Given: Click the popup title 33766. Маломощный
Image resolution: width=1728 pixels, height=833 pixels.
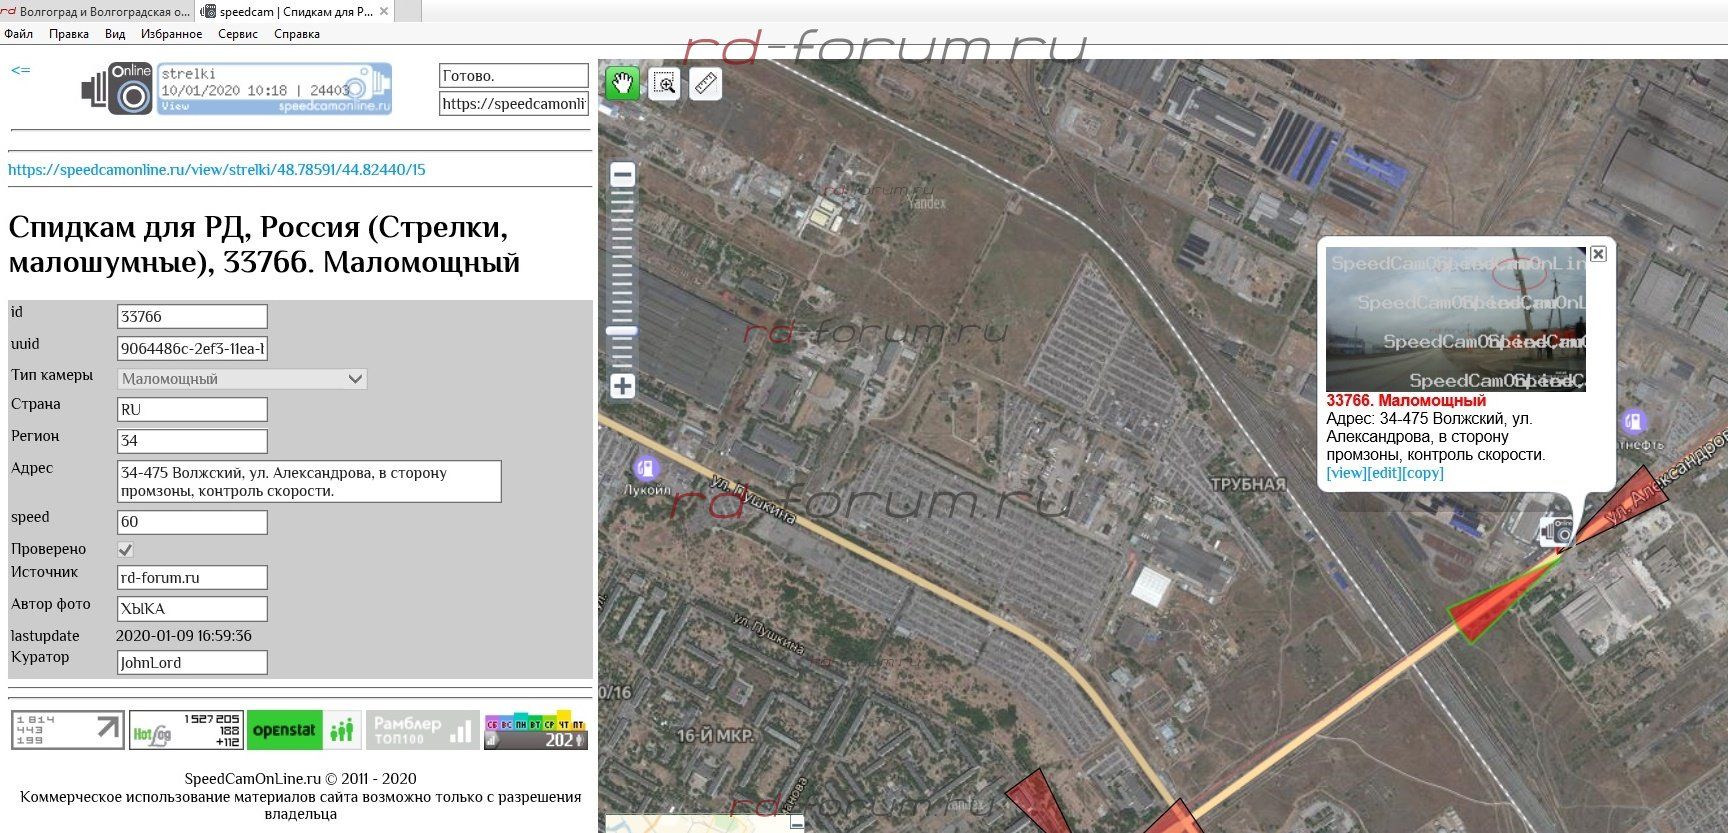Looking at the screenshot, I should click(1406, 401).
